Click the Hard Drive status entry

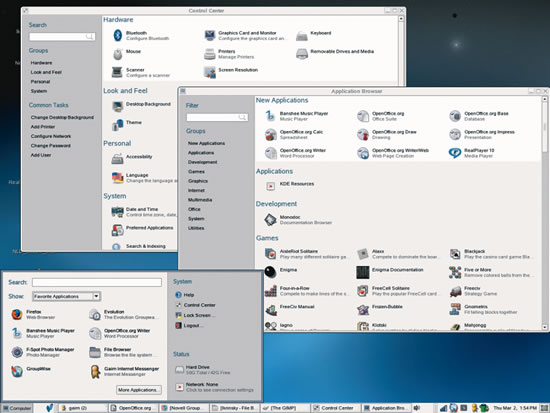click(203, 369)
